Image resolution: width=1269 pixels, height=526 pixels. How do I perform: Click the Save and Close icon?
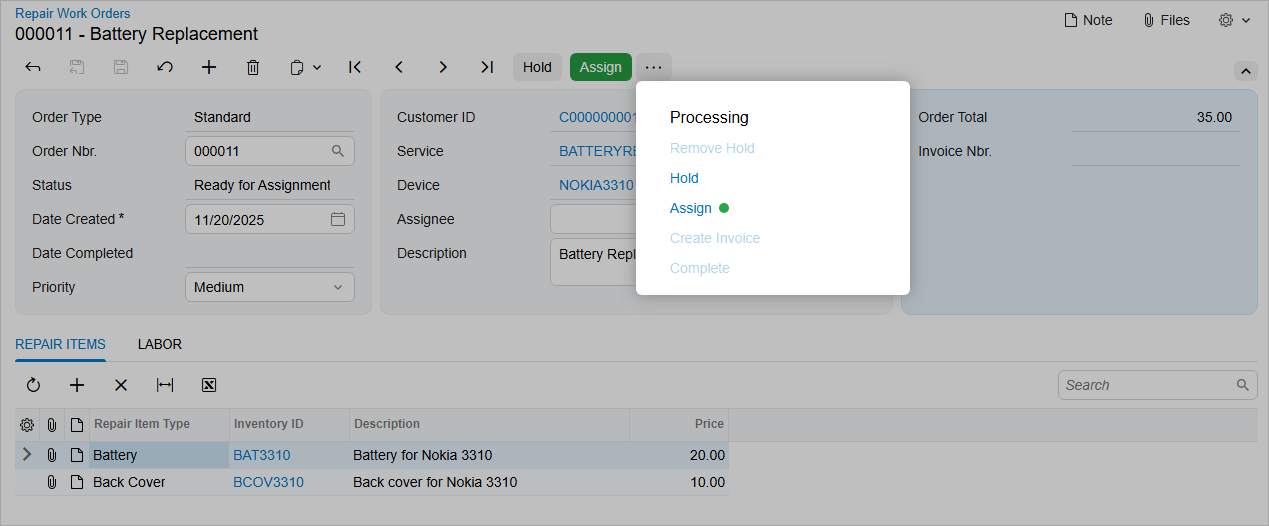tap(77, 67)
